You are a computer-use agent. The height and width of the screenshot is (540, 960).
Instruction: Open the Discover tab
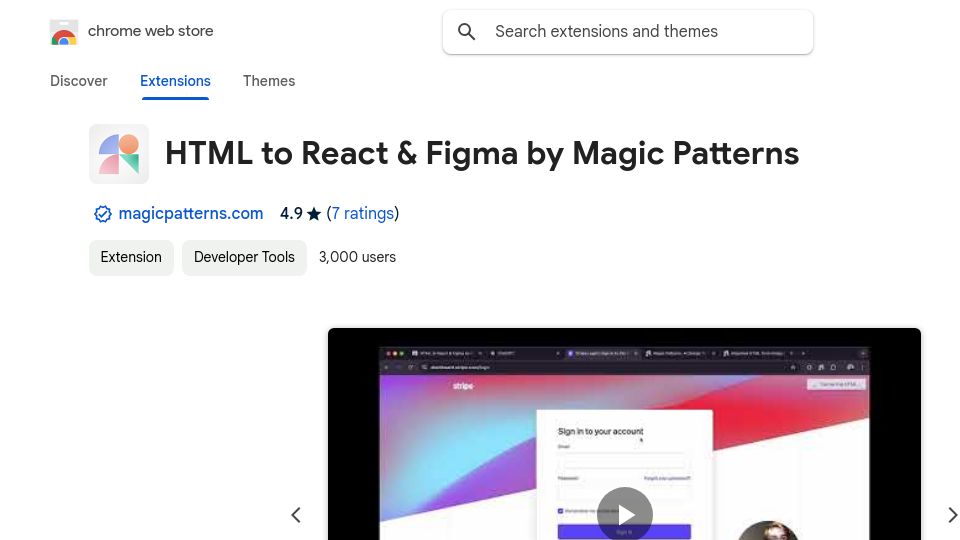pyautogui.click(x=78, y=81)
